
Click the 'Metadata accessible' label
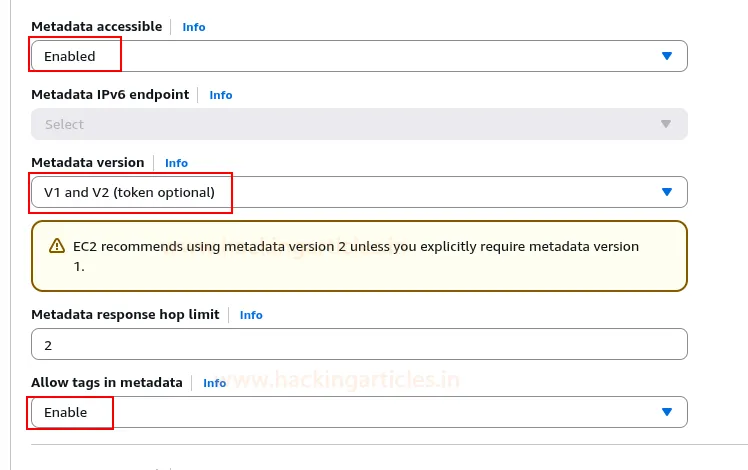[x=96, y=27]
